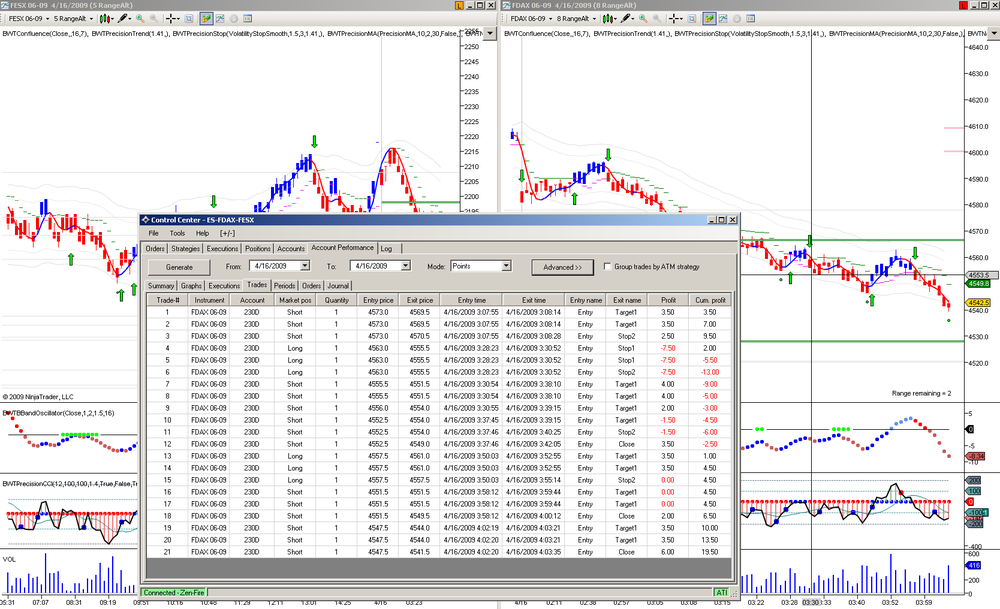1000x609 pixels.
Task: Sort by Entry price column header
Action: (x=378, y=300)
